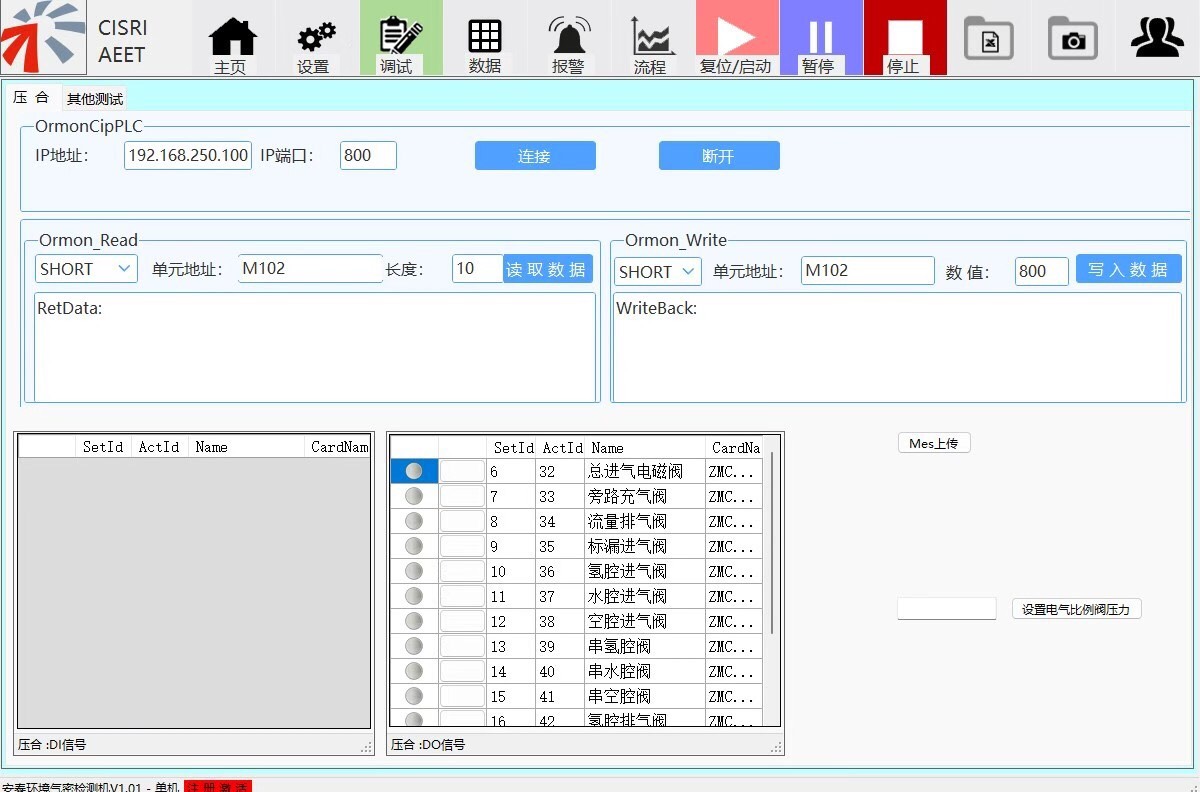Viewport: 1200px width, 792px height.
Task: Toggle the 旁路充气阀 output indicator
Action: [414, 496]
